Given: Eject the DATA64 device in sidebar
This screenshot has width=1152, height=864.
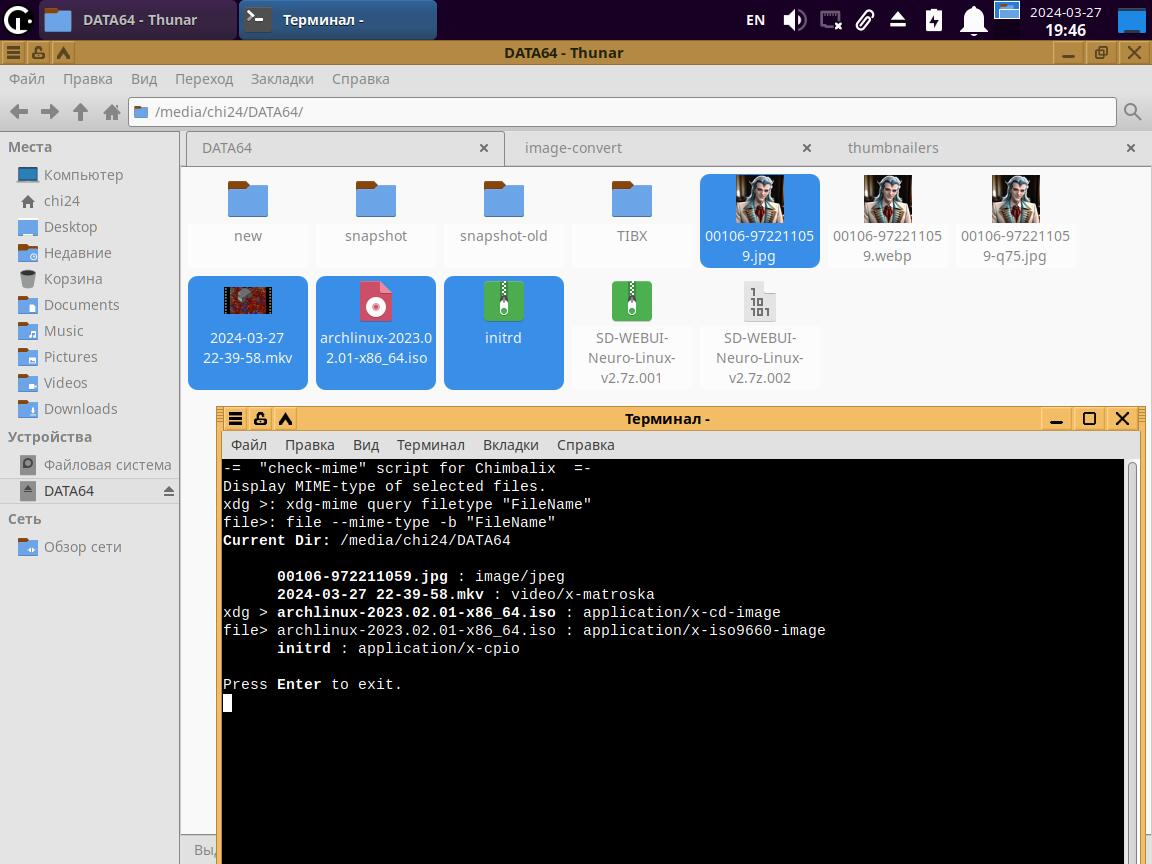Looking at the screenshot, I should tap(168, 491).
